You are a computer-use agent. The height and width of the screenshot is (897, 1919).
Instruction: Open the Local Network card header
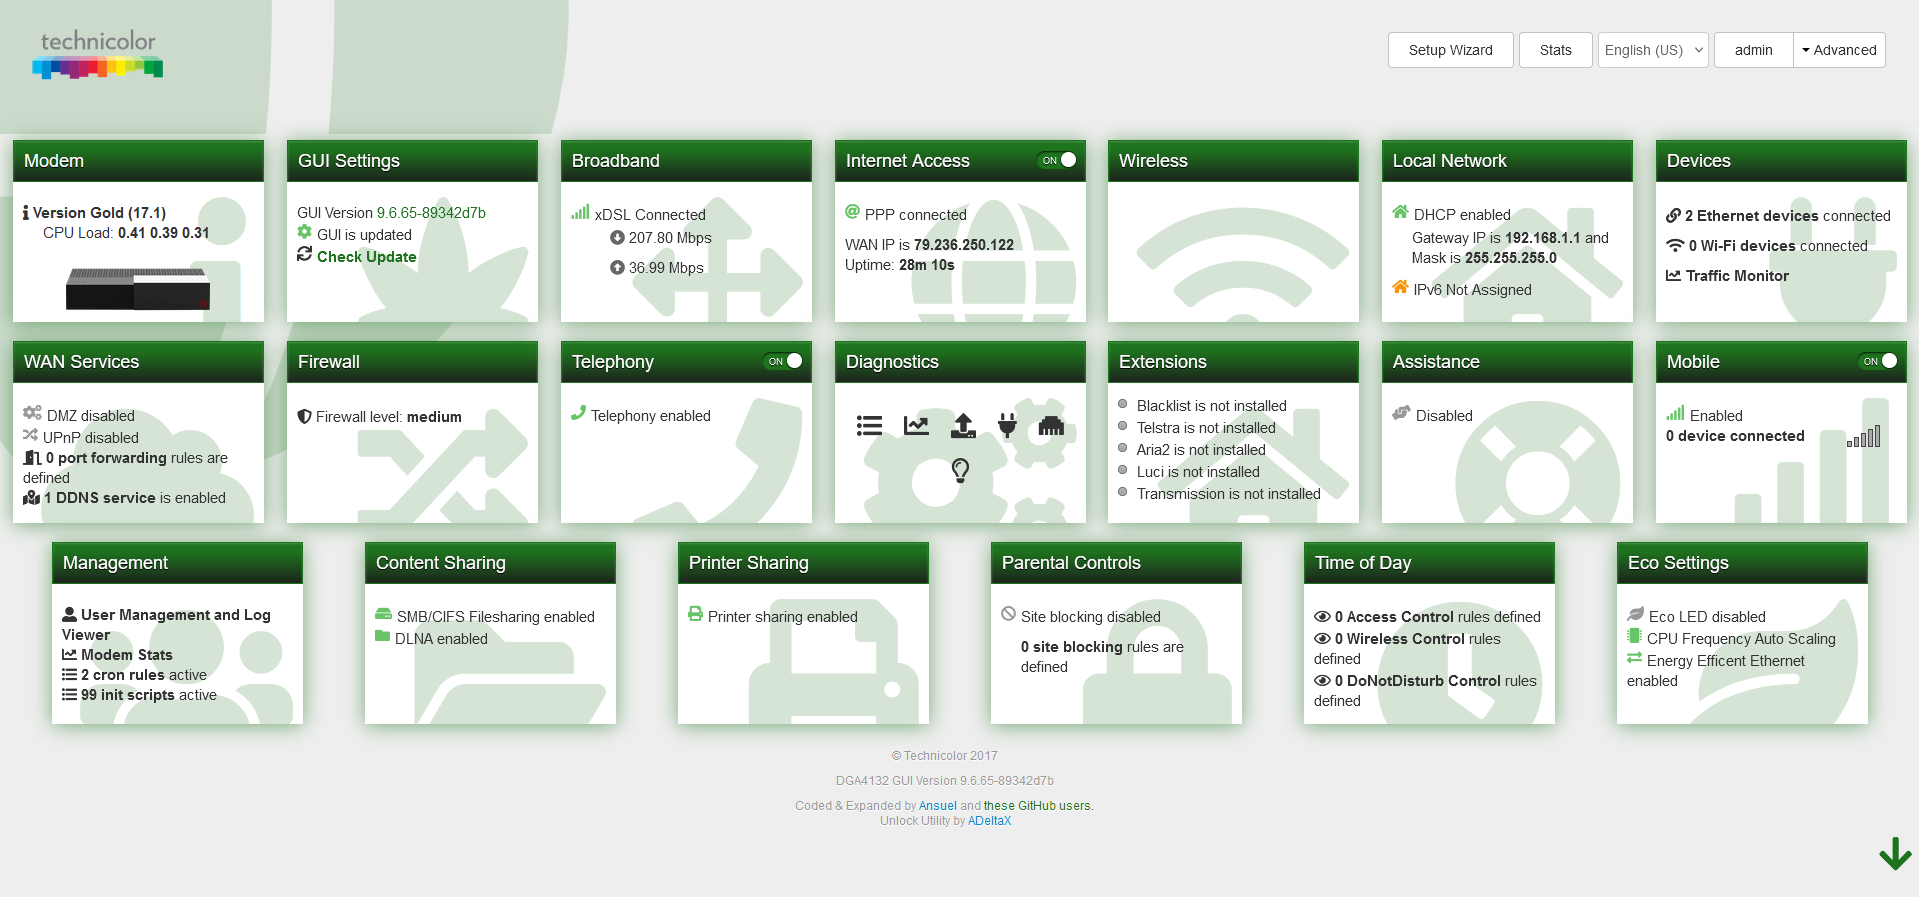(x=1507, y=161)
